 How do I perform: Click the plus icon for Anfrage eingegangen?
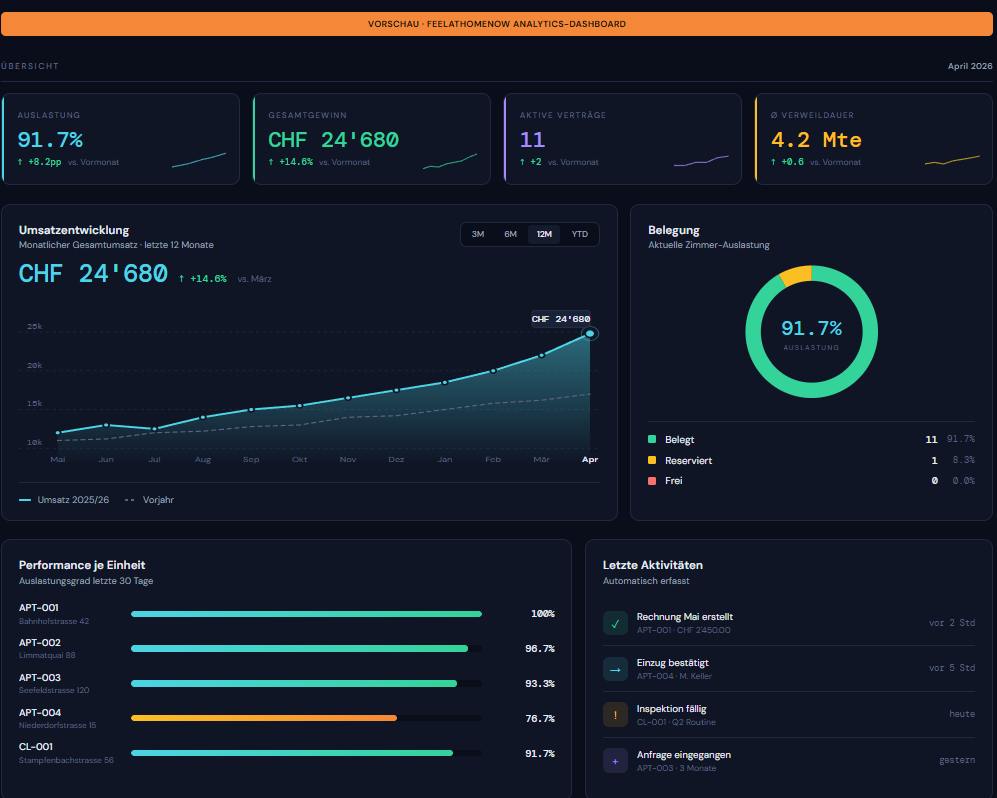tap(614, 760)
